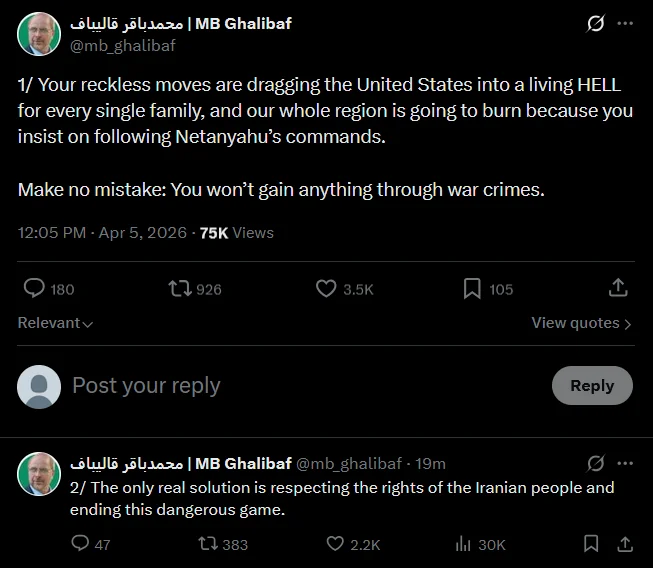Screen dimensions: 653x568
Task: View analytics of second post showing 30K
Action: tap(463, 544)
